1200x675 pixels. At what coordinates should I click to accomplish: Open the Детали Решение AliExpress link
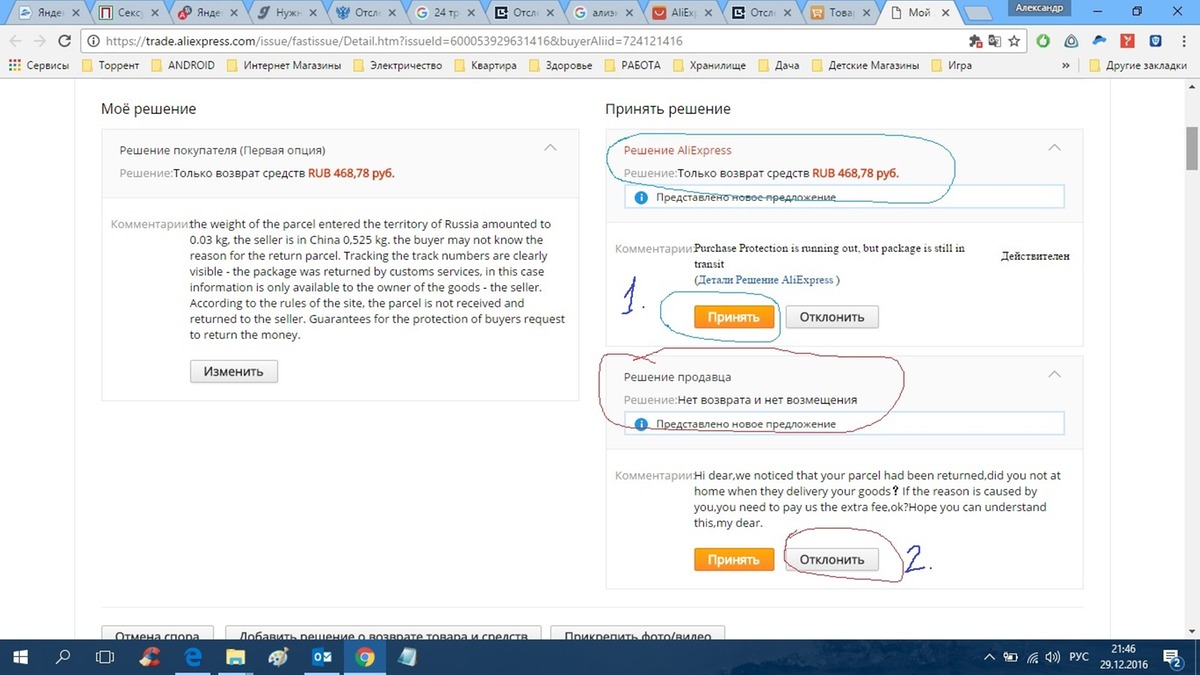(766, 280)
